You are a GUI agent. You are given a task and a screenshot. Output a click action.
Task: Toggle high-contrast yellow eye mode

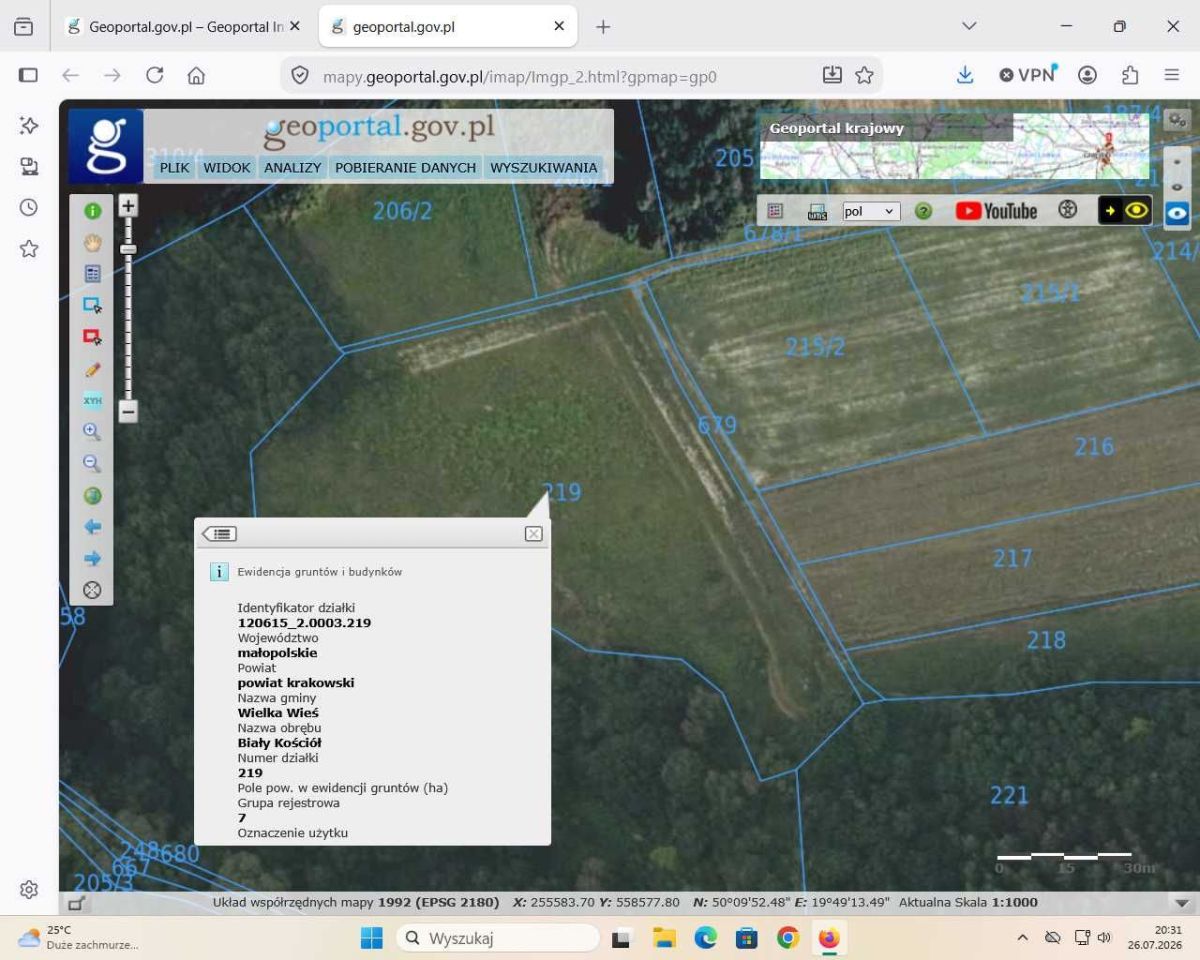pyautogui.click(x=1125, y=210)
